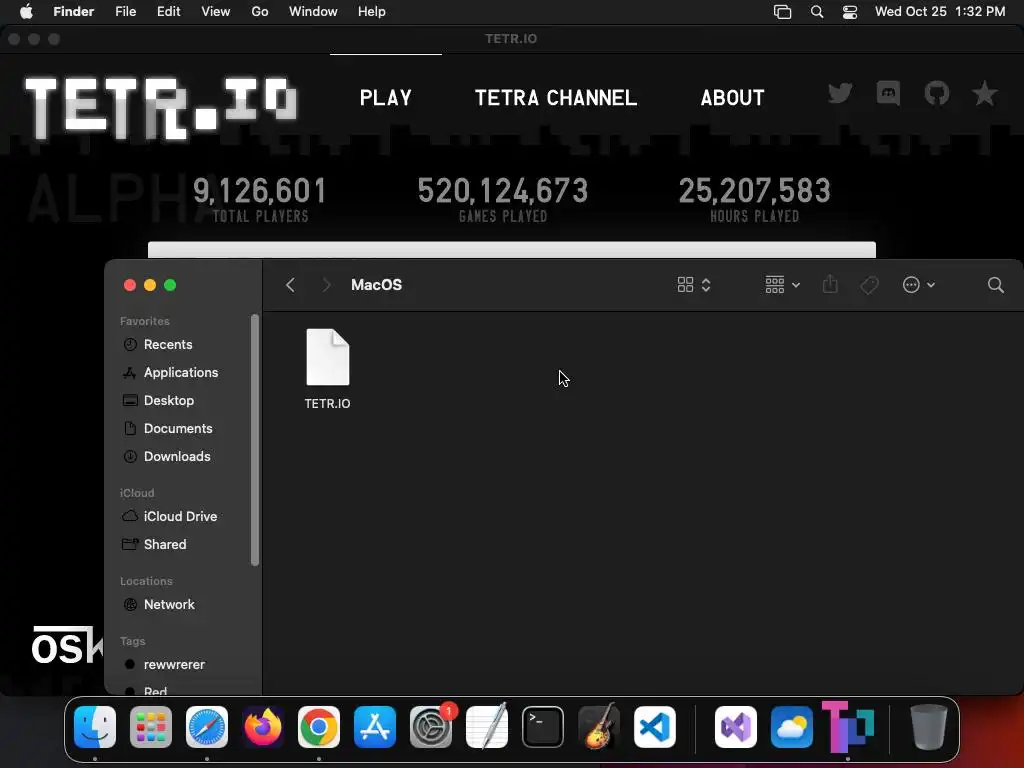Open Terminal from the Dock
The width and height of the screenshot is (1024, 768).
point(543,727)
